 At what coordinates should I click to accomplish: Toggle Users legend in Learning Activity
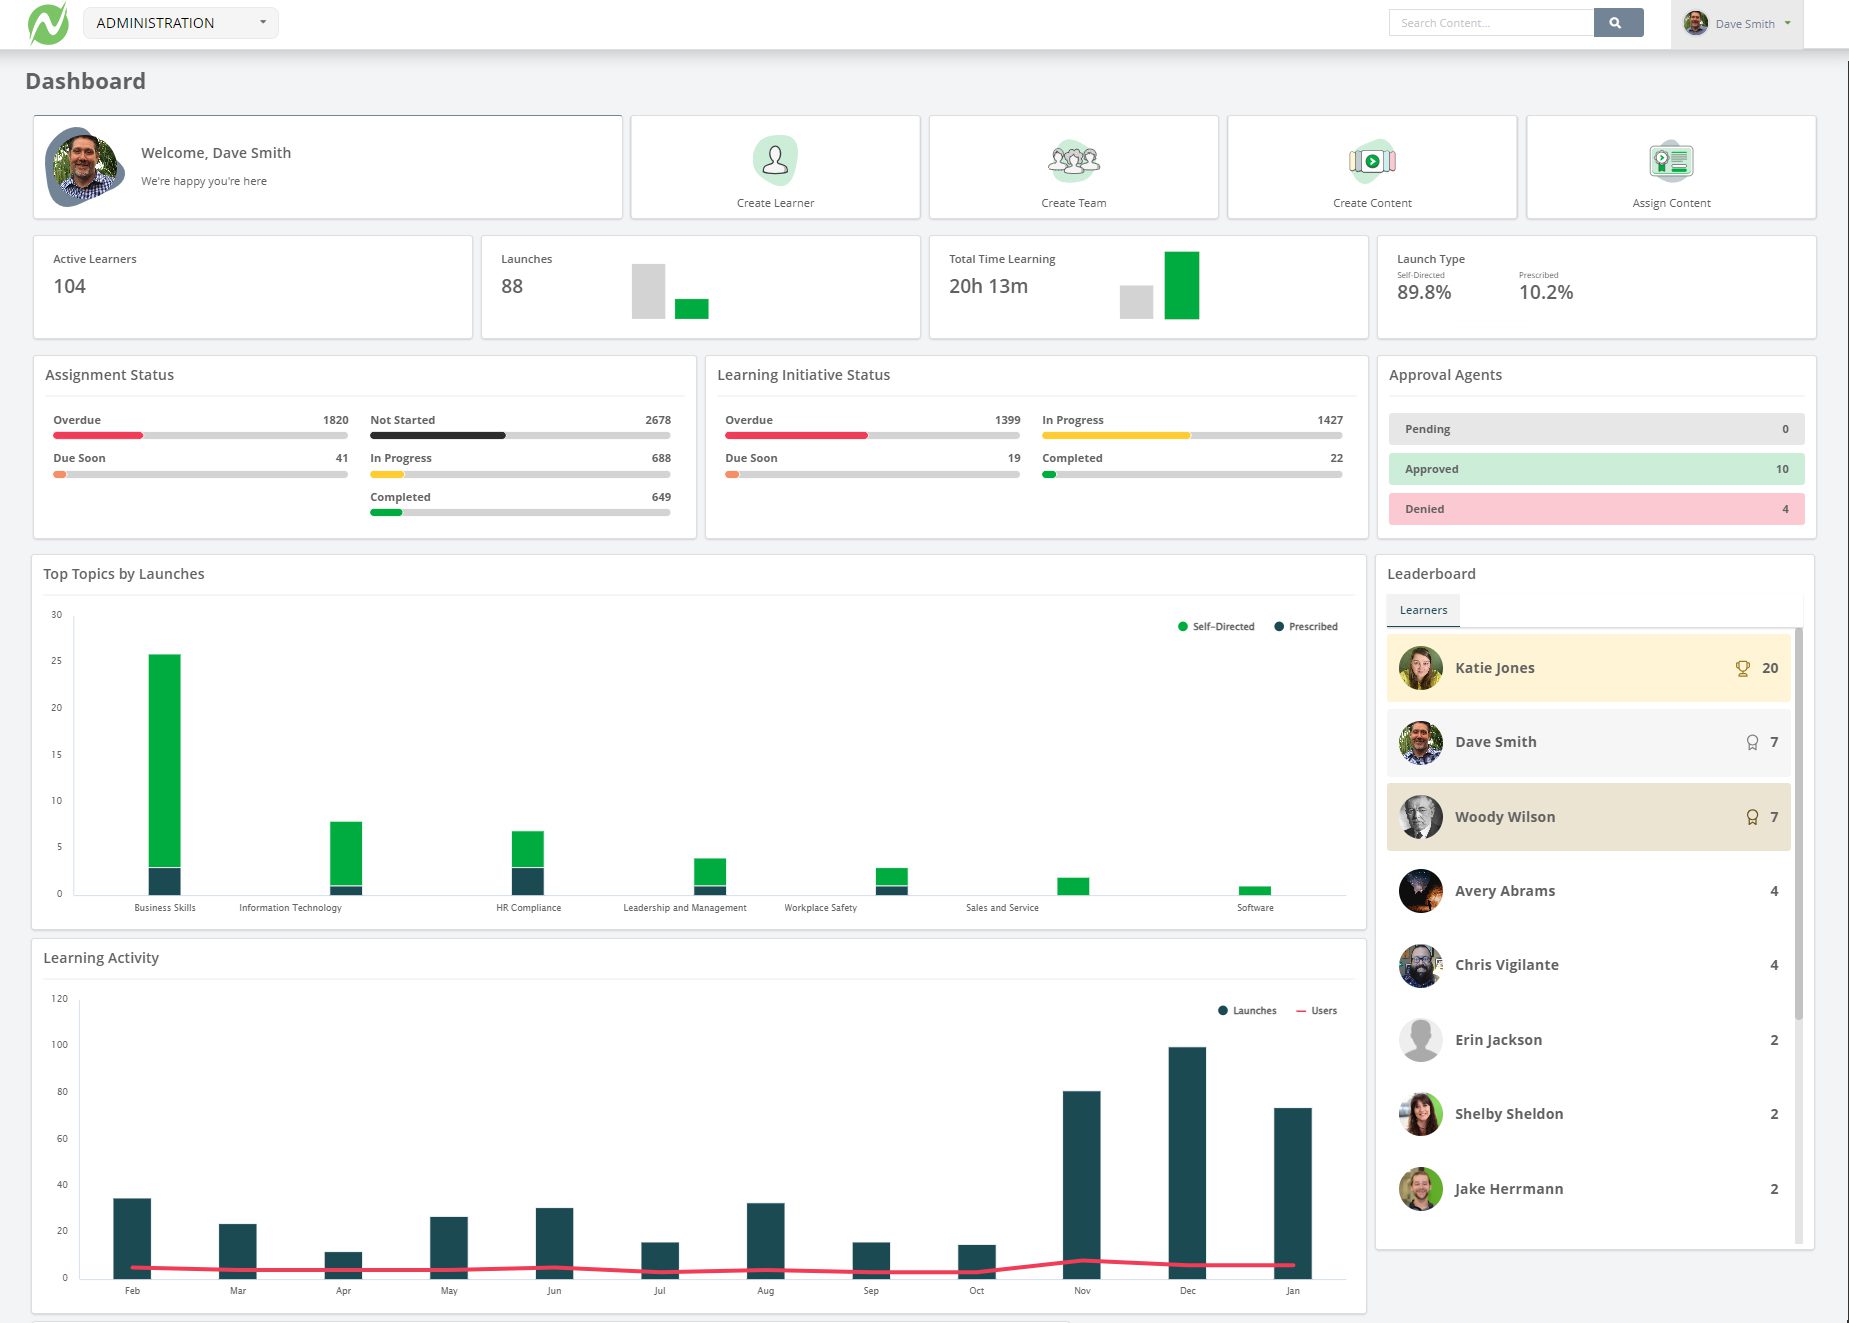coord(1316,1011)
